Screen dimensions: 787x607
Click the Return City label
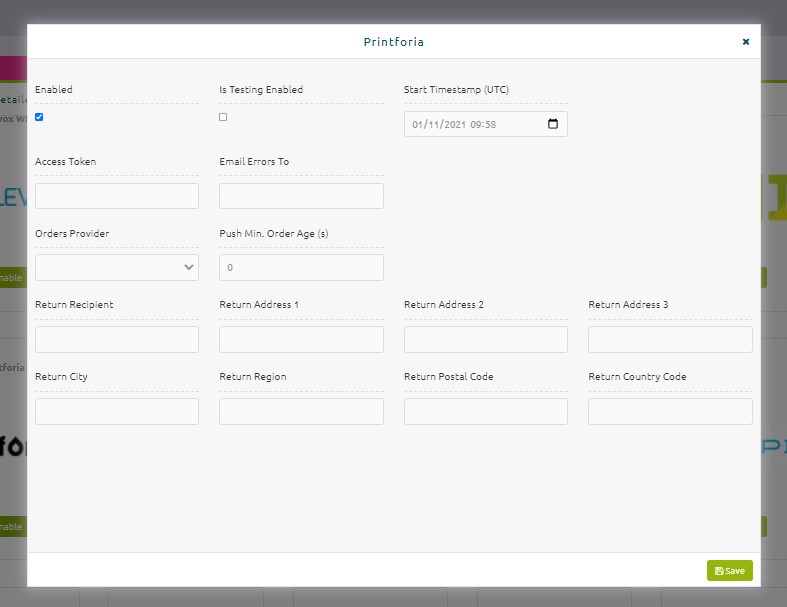pyautogui.click(x=61, y=377)
